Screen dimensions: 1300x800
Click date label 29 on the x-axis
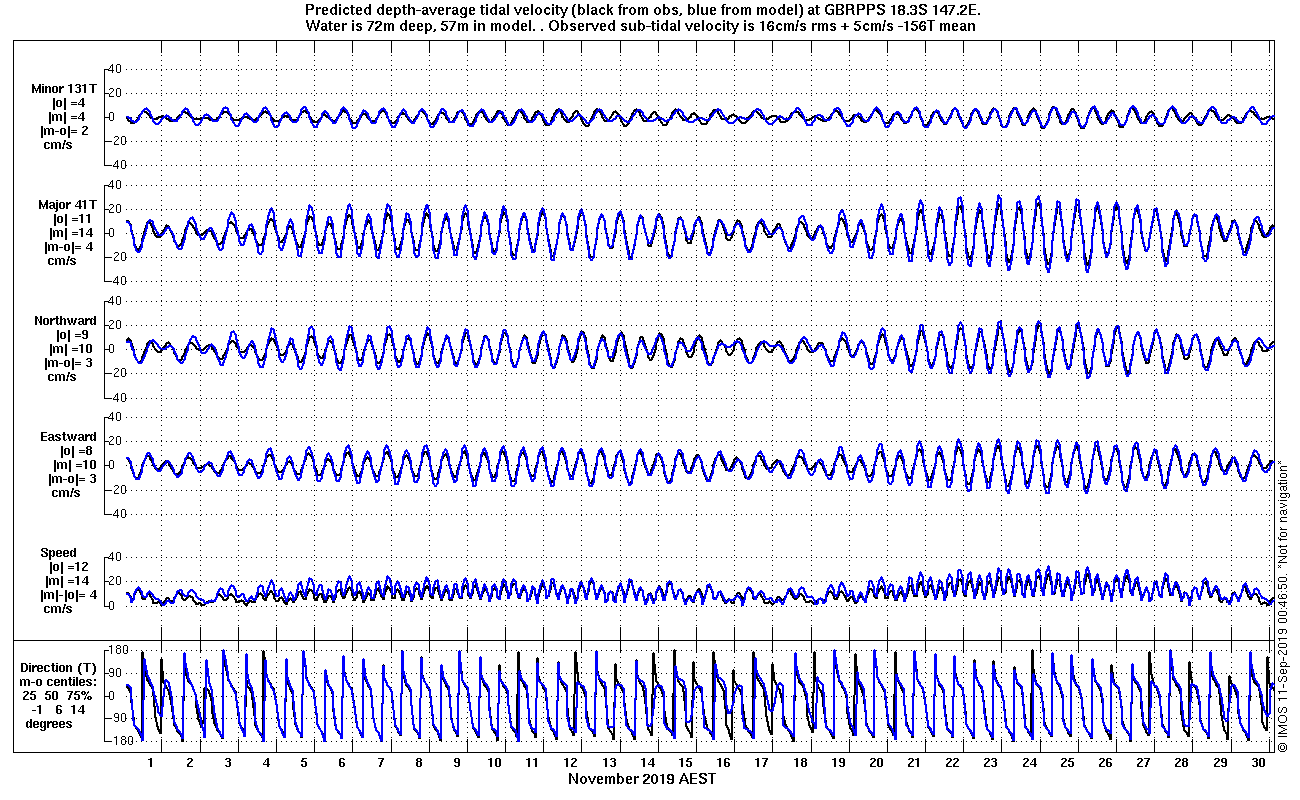pos(1220,762)
